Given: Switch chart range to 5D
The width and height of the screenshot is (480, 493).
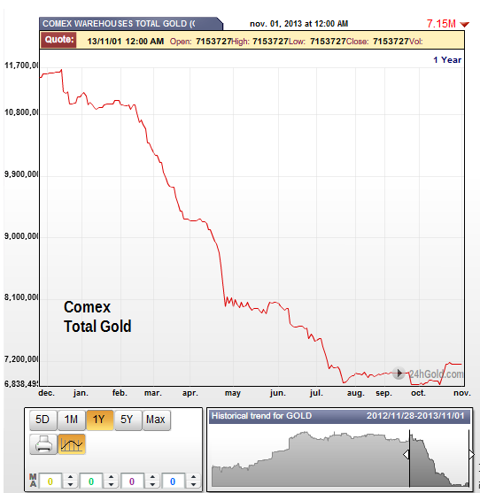Looking at the screenshot, I should click(x=43, y=419).
